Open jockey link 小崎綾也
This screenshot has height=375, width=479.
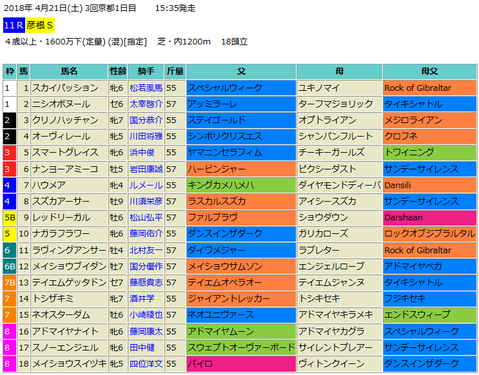point(146,315)
